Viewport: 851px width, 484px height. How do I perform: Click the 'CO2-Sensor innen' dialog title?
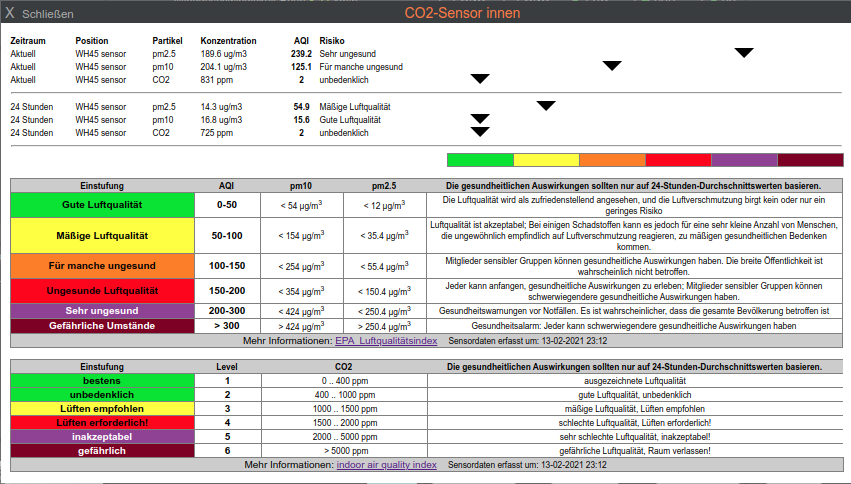[x=462, y=12]
